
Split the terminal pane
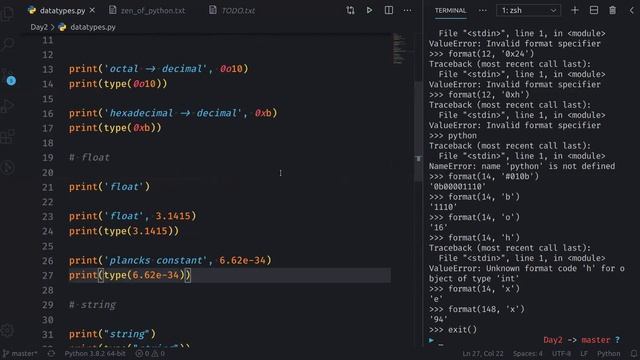[x=594, y=10]
